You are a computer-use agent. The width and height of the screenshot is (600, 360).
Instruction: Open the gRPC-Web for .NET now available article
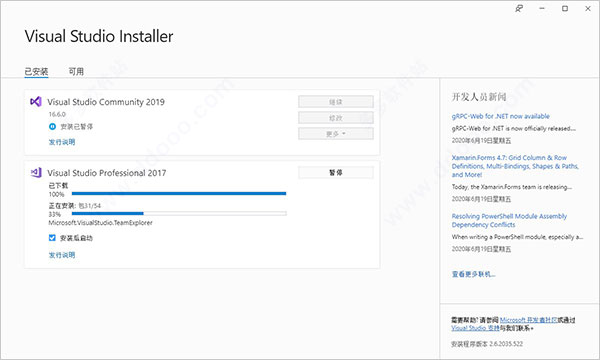pyautogui.click(x=501, y=116)
